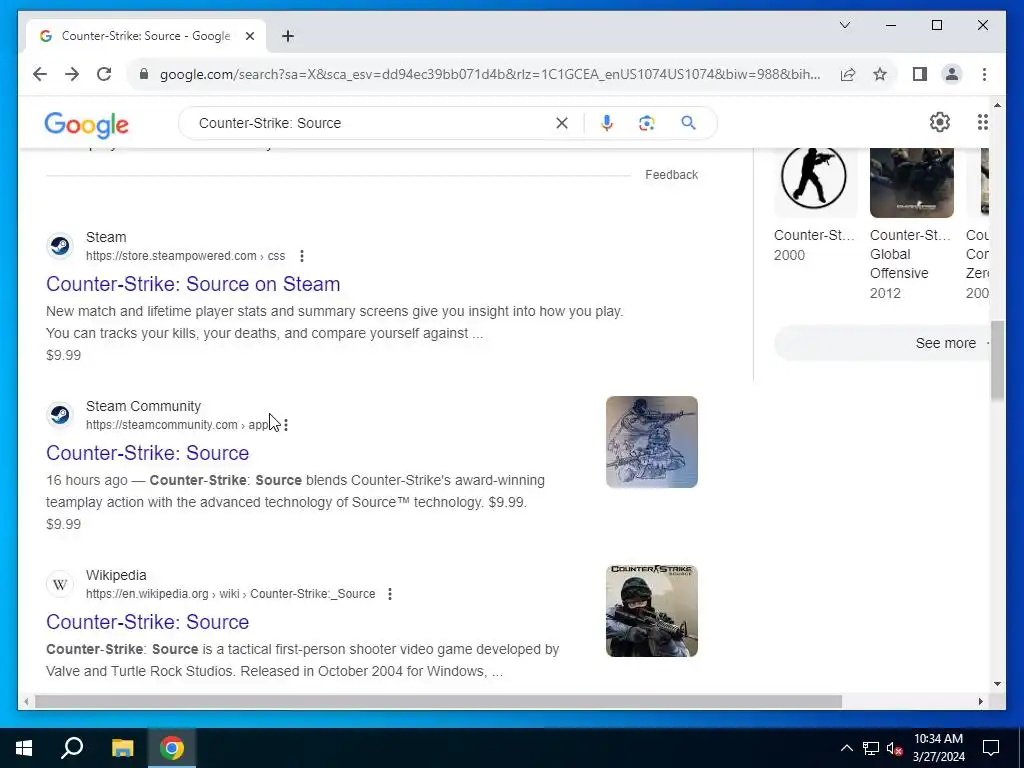View site information padlock icon
The width and height of the screenshot is (1024, 768).
tap(144, 74)
